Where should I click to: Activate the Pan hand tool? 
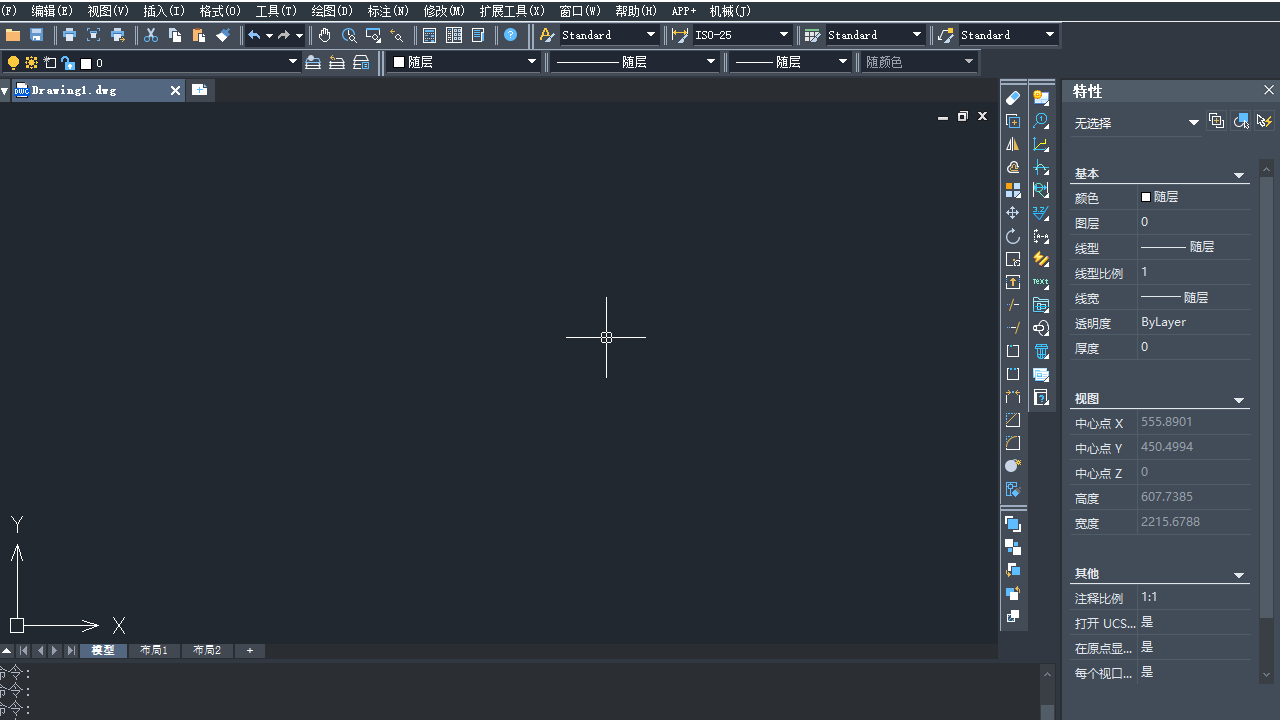(x=325, y=35)
